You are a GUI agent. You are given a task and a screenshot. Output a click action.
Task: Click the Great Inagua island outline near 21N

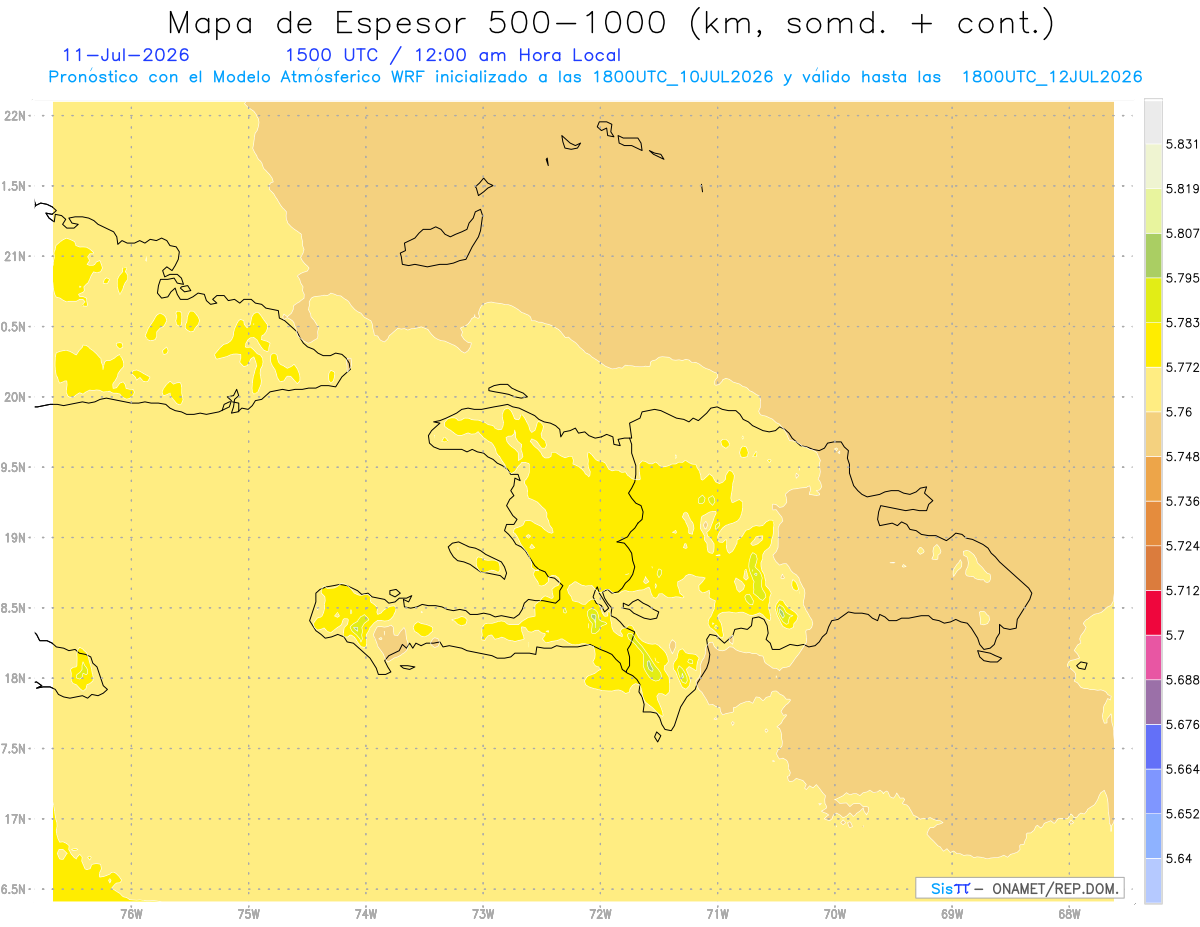coord(443,240)
